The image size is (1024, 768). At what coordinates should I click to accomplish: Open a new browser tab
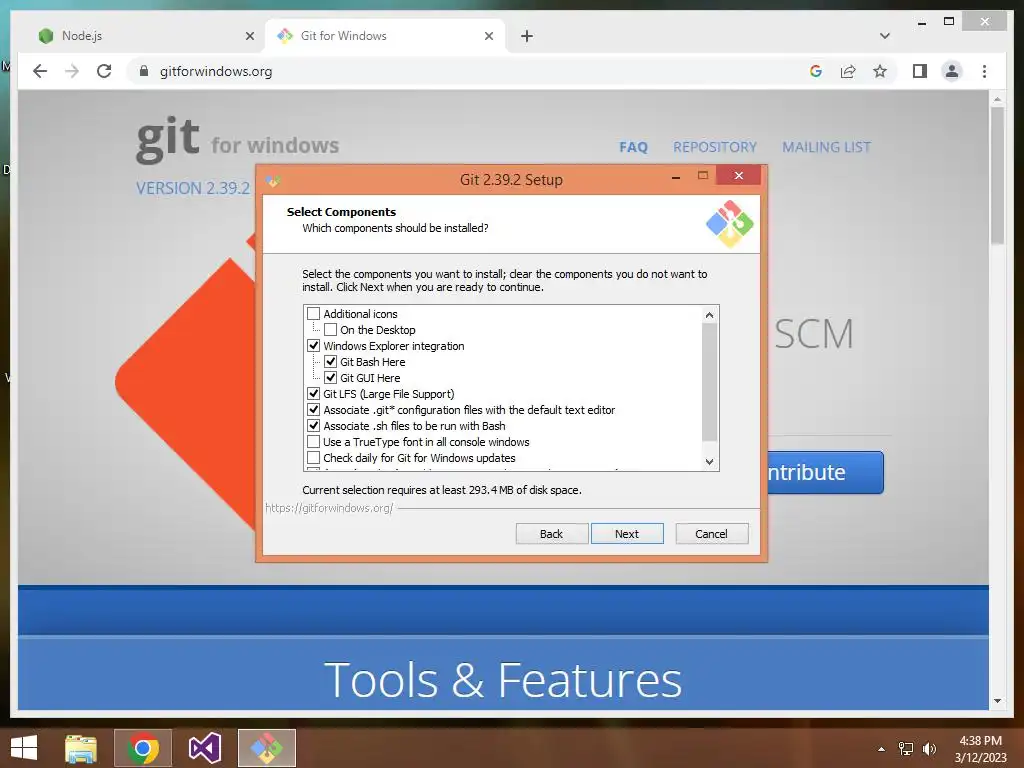coord(527,36)
